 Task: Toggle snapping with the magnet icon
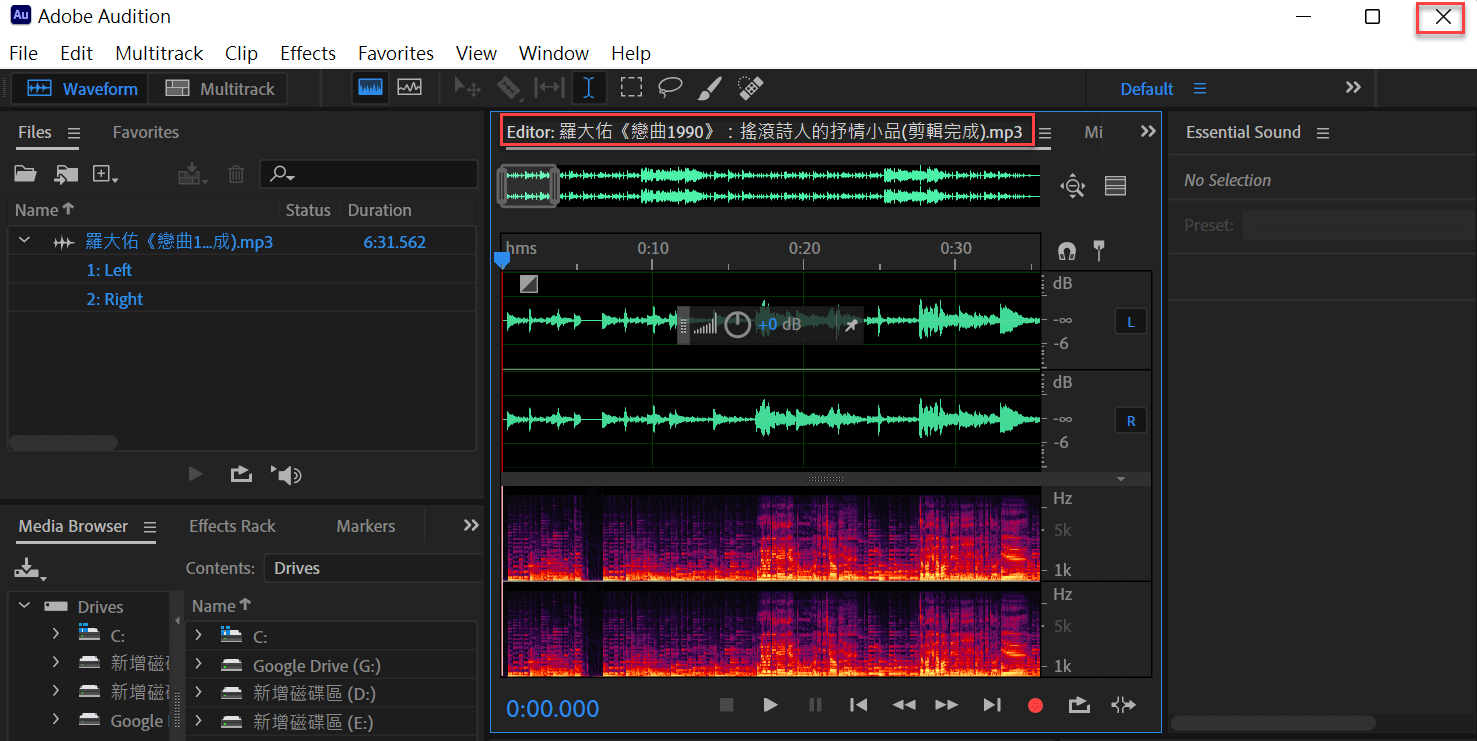point(1067,250)
